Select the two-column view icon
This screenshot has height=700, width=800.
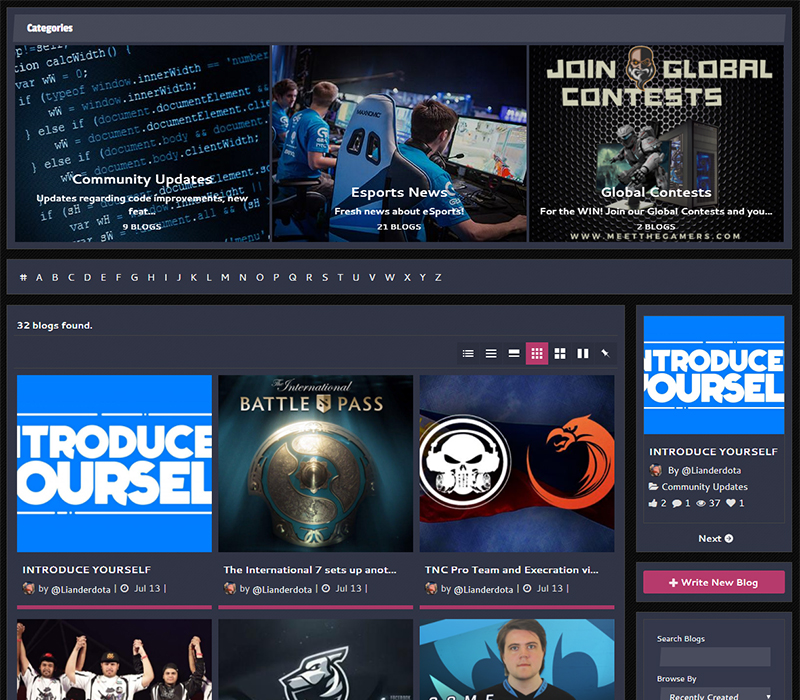pyautogui.click(x=583, y=353)
